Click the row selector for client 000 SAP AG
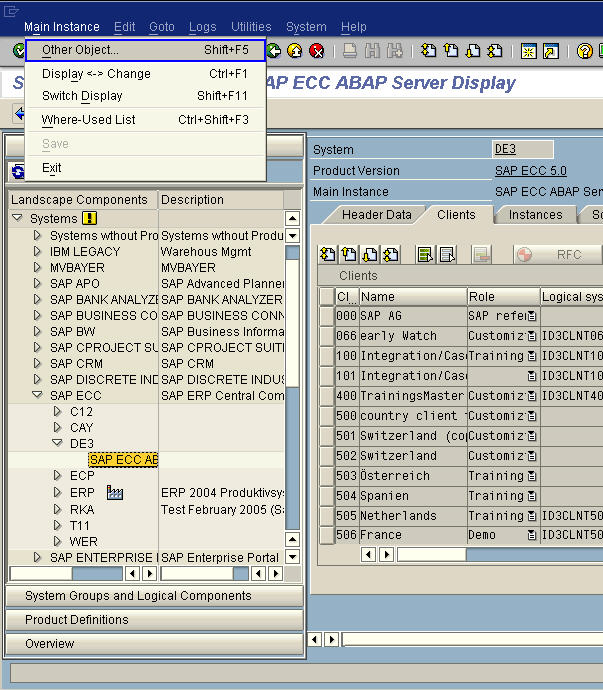 tap(327, 316)
